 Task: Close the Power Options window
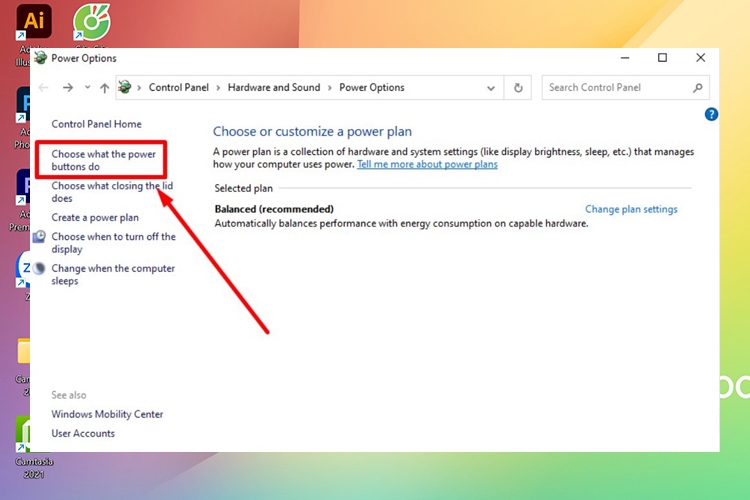pyautogui.click(x=700, y=58)
